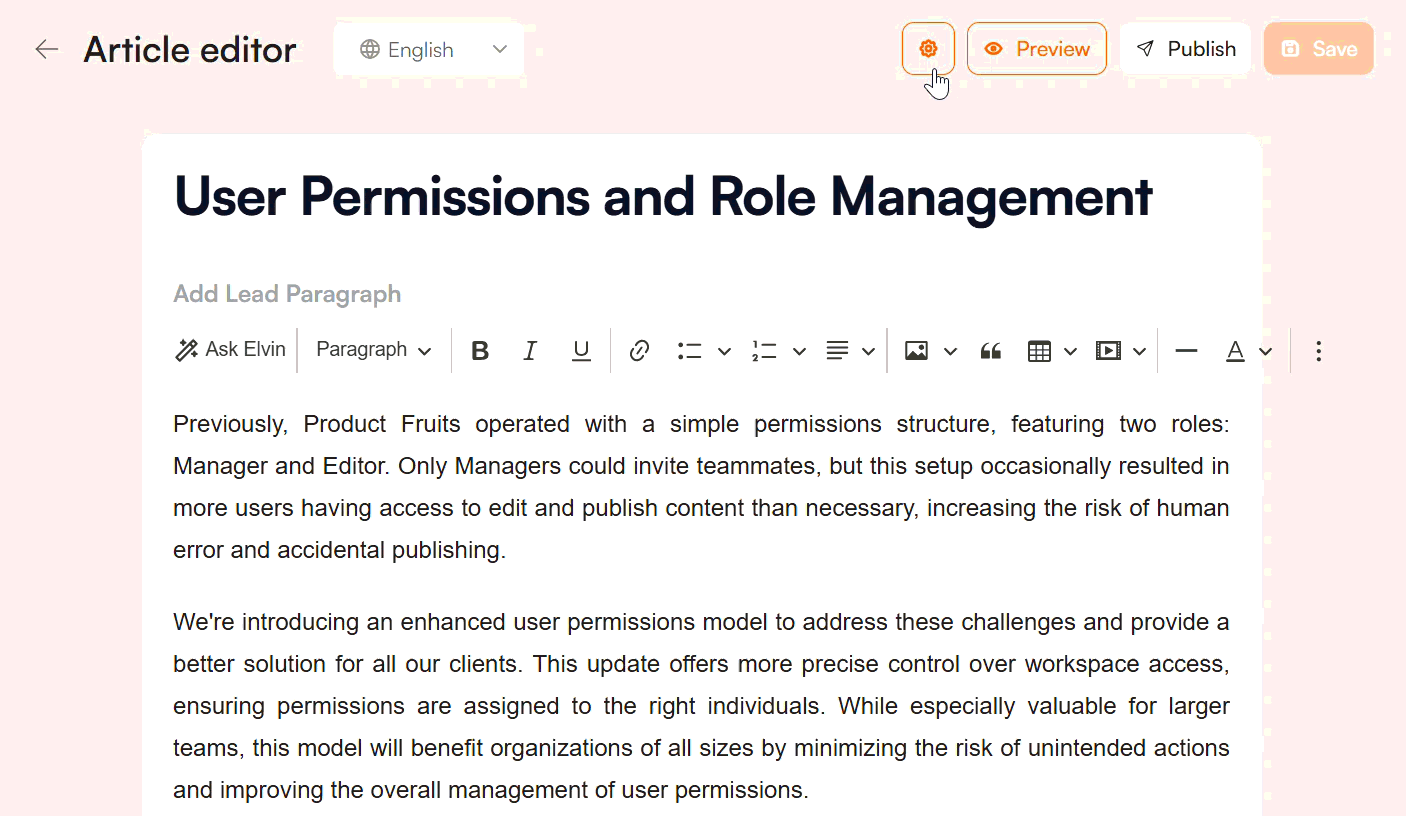1406x816 pixels.
Task: Click the "Article editor" page heading
Action: [x=190, y=49]
